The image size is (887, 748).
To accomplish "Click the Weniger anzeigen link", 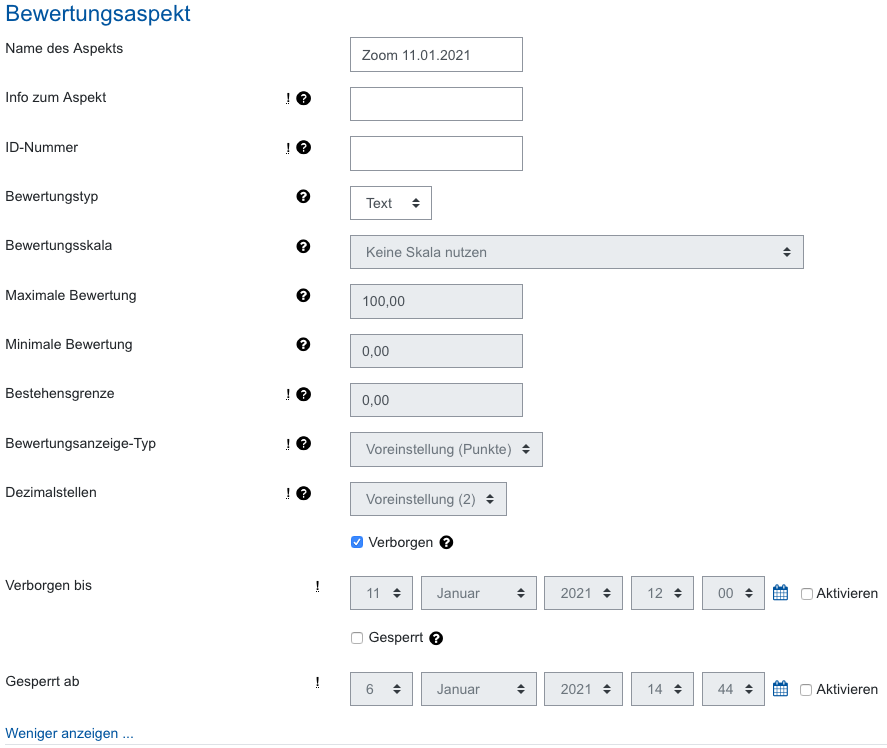I will 69,732.
